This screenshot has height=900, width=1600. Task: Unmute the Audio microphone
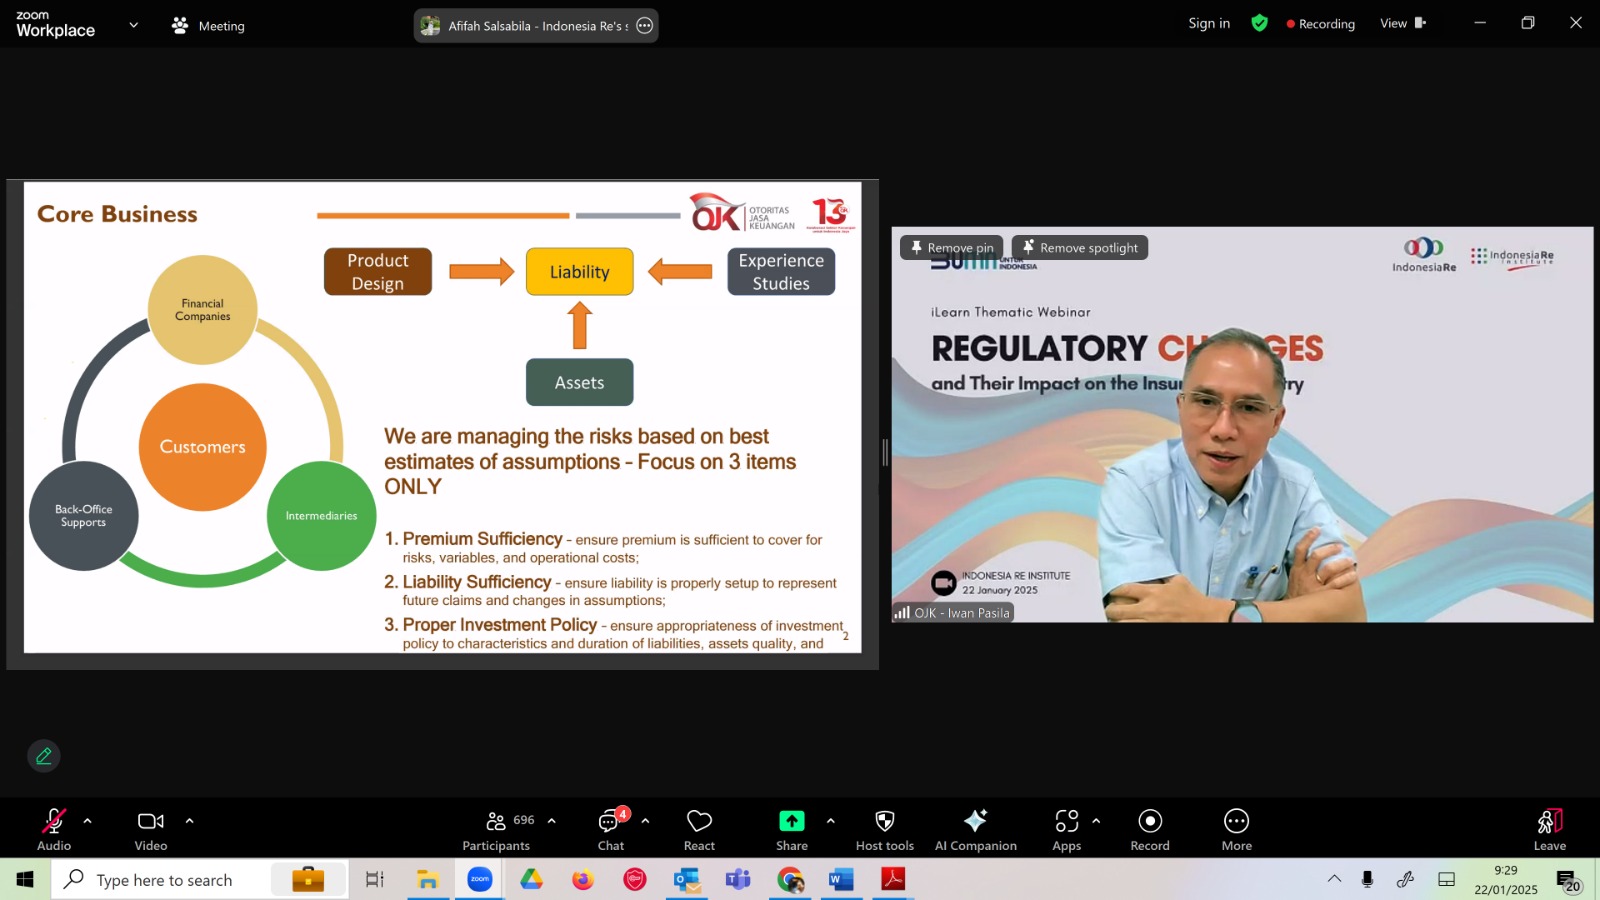click(54, 821)
